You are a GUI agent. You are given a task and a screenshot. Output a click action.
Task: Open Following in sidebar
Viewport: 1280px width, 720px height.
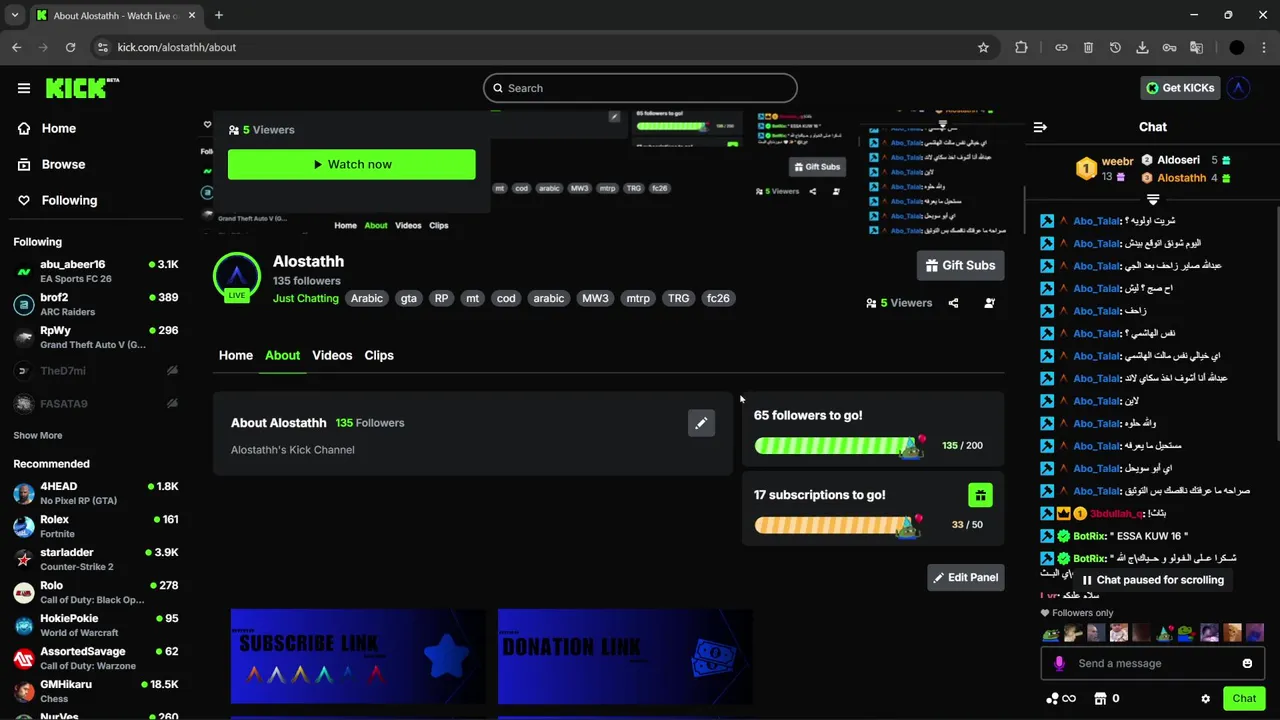click(x=57, y=200)
